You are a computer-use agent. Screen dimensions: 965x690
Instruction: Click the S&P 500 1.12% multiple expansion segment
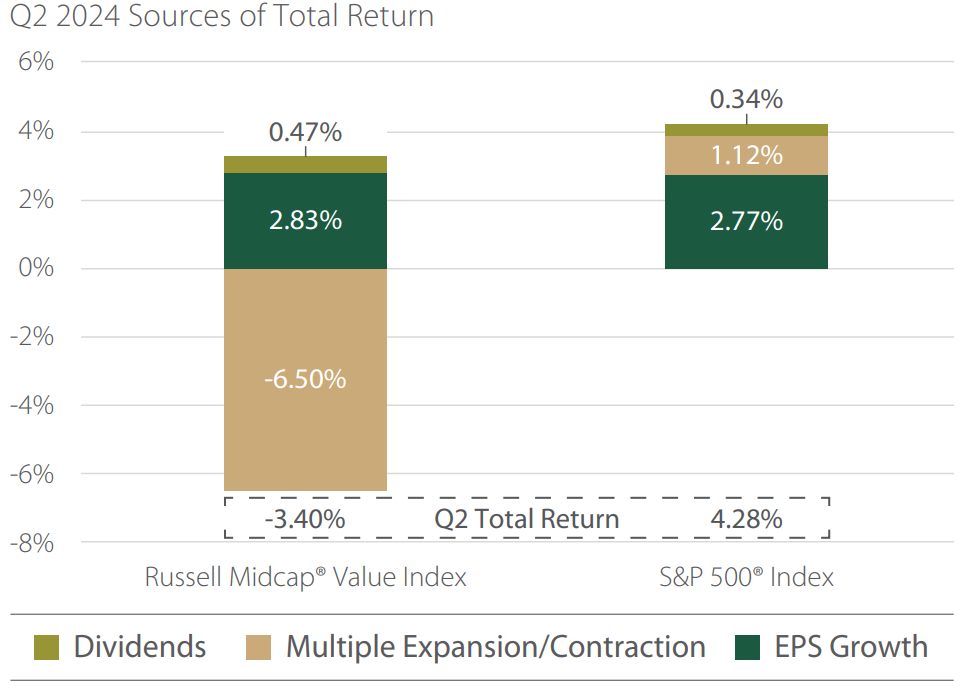click(746, 155)
